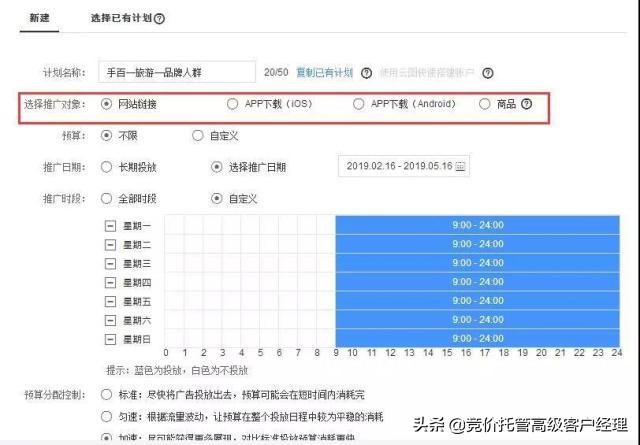This screenshot has width=640, height=445.
Task: Click 星期二 blue 9:00 - 24:00 block
Action: coord(478,244)
